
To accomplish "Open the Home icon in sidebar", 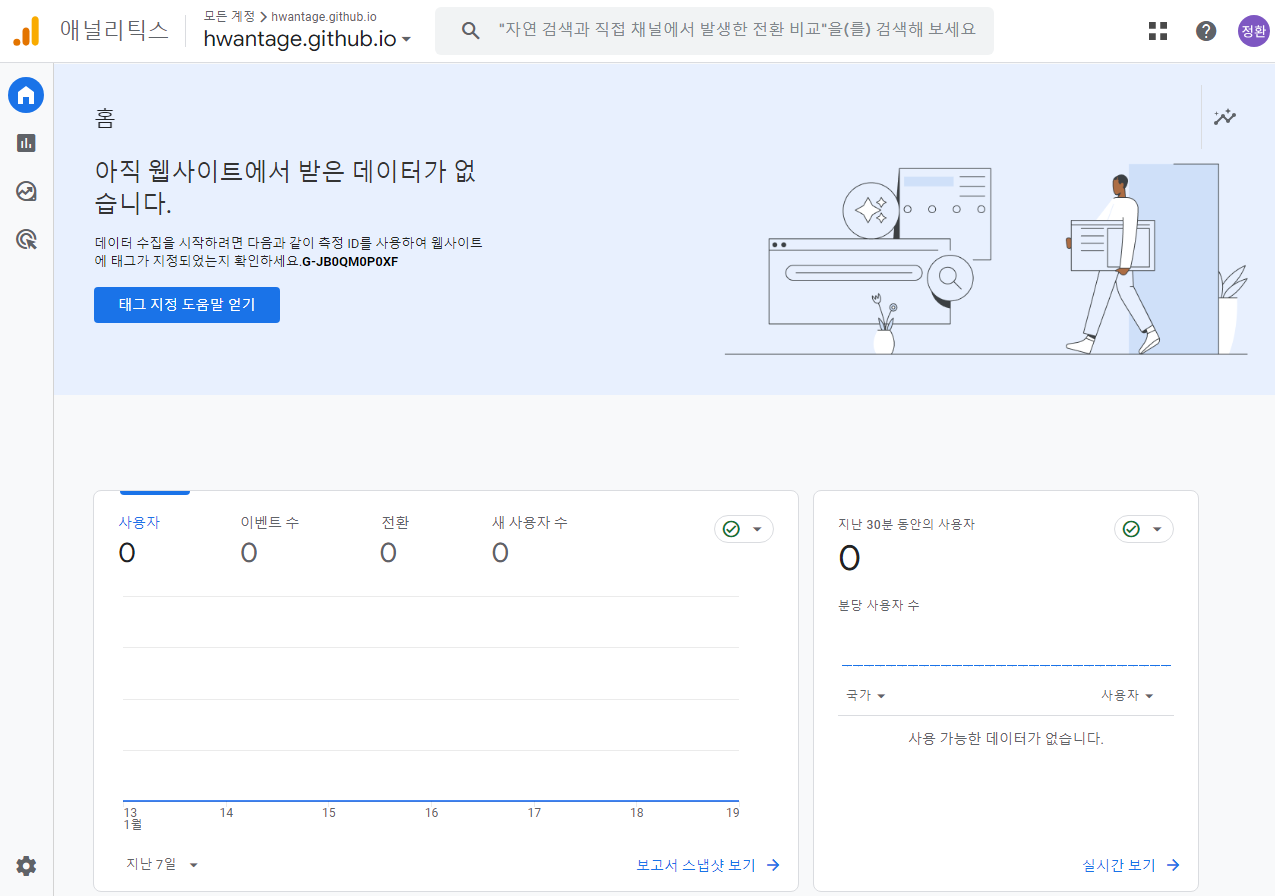I will [x=26, y=95].
